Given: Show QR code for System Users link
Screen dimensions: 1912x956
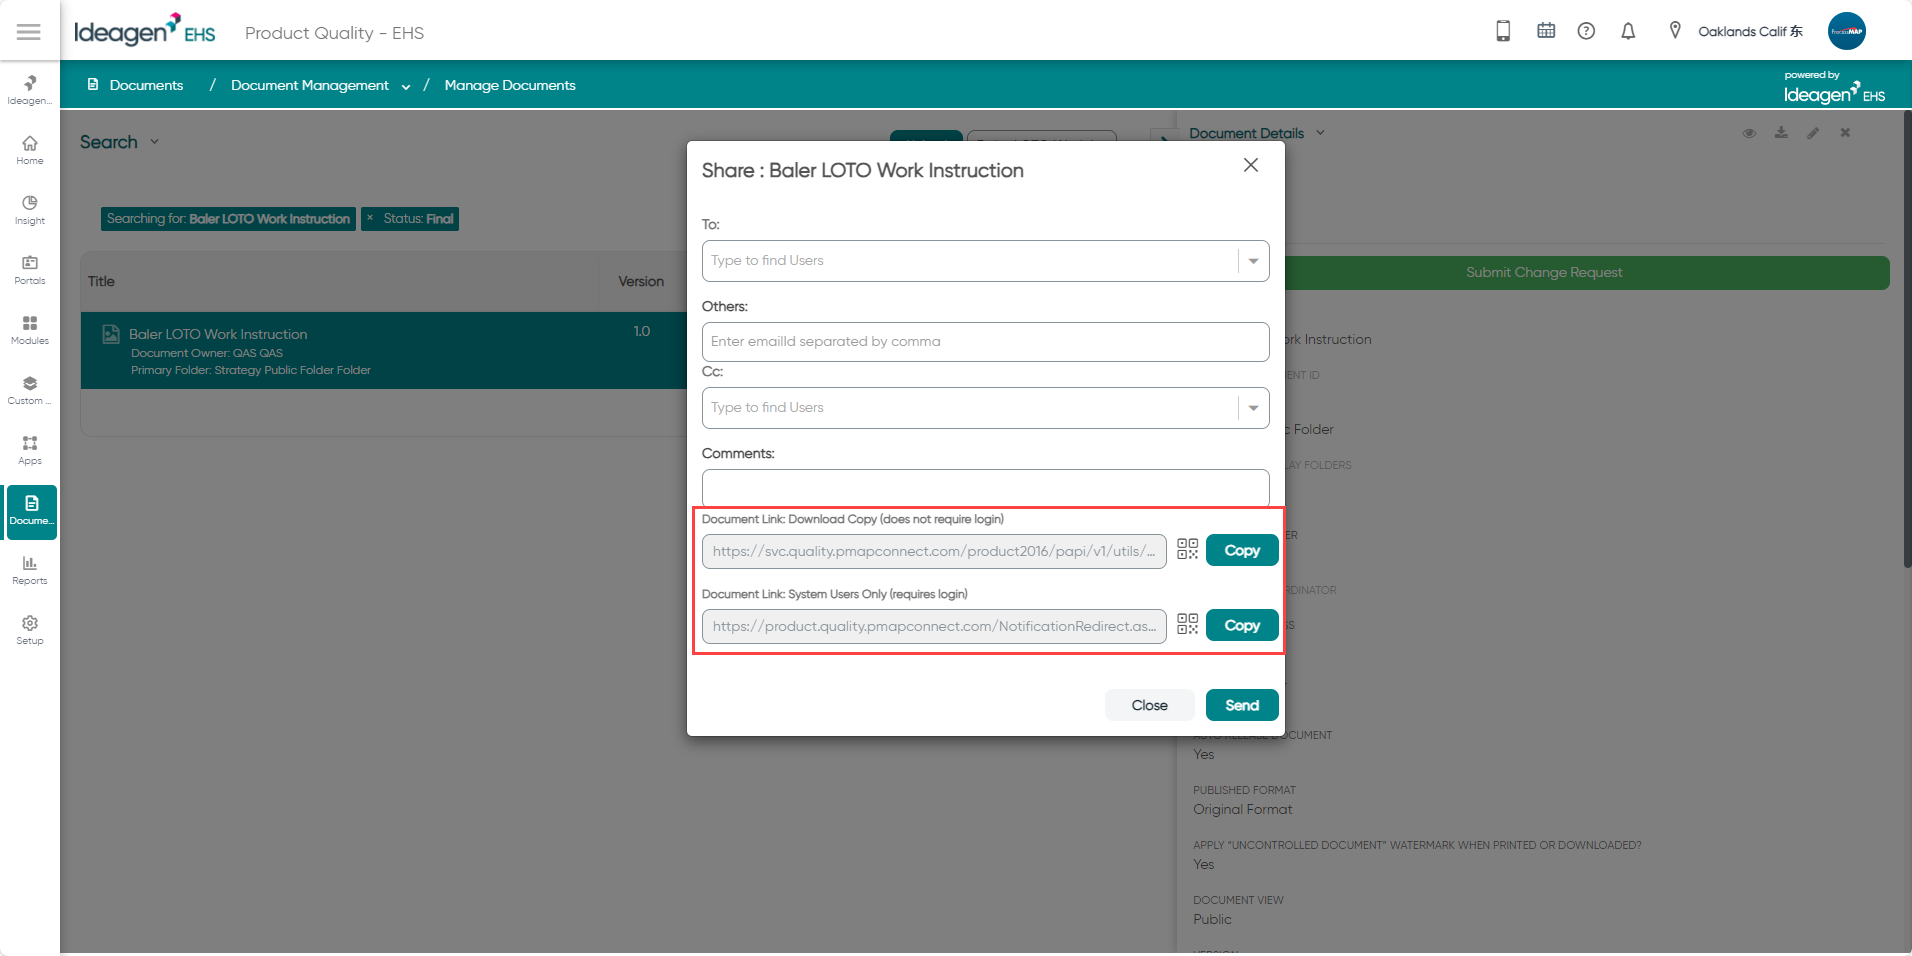Looking at the screenshot, I should [1187, 624].
